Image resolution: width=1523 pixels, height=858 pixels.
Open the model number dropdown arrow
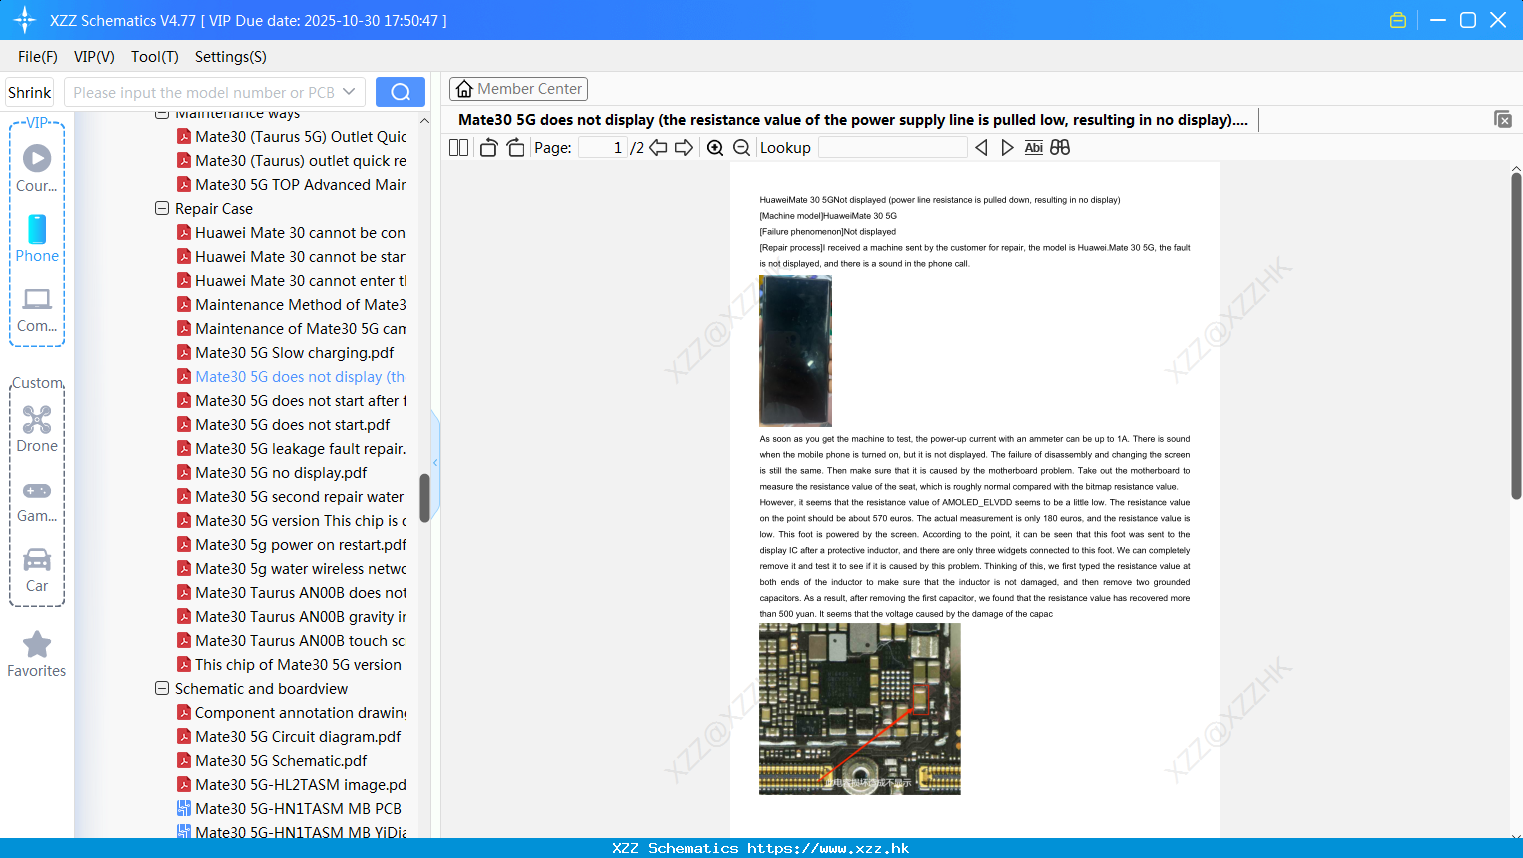[349, 92]
